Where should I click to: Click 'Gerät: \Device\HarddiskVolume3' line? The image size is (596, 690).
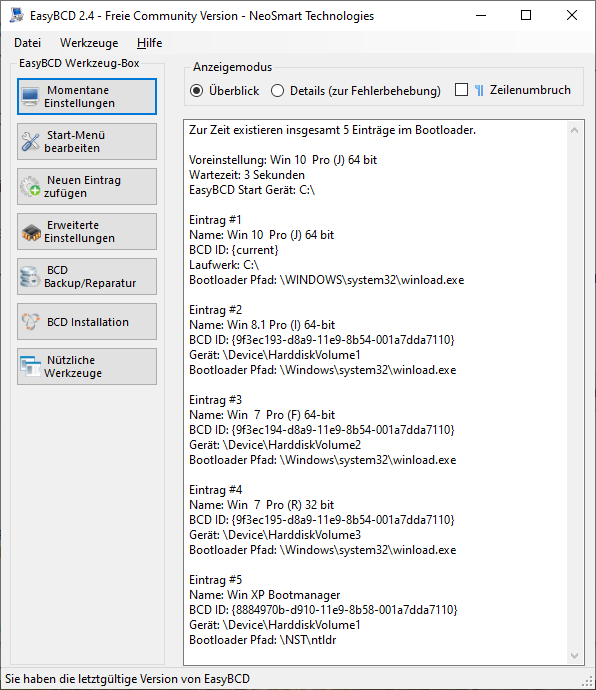(275, 535)
